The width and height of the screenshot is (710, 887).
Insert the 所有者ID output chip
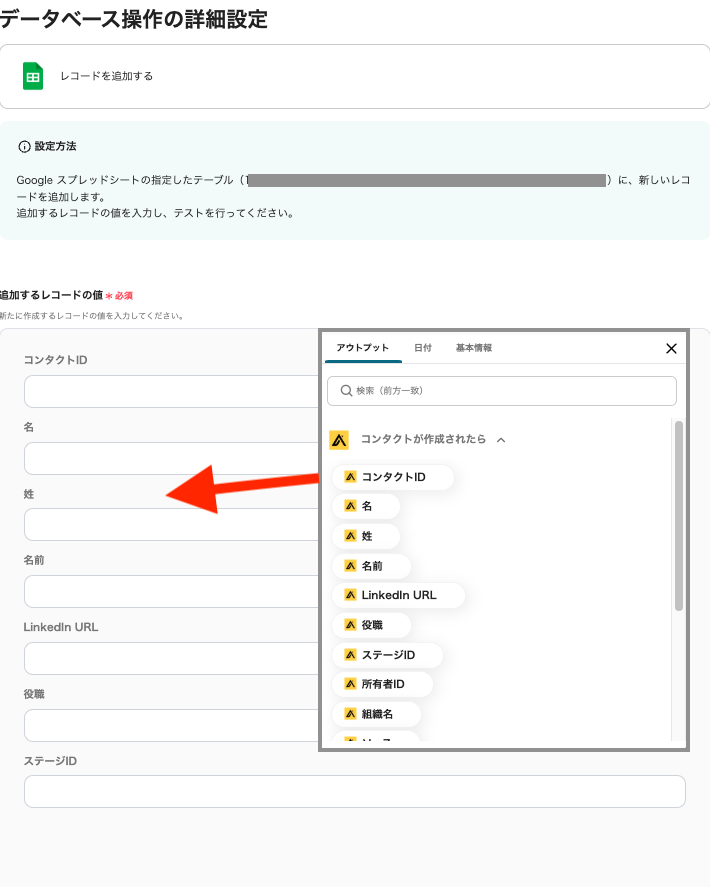(x=382, y=684)
